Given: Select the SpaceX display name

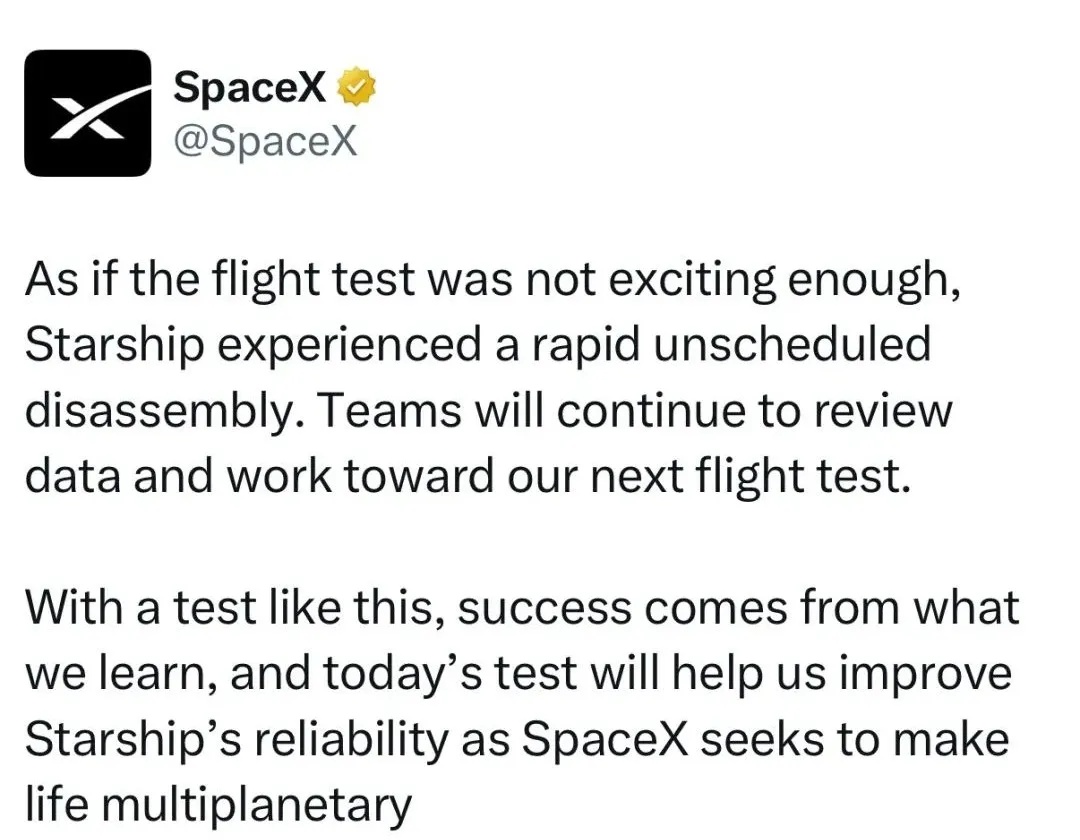Looking at the screenshot, I should click(x=249, y=87).
